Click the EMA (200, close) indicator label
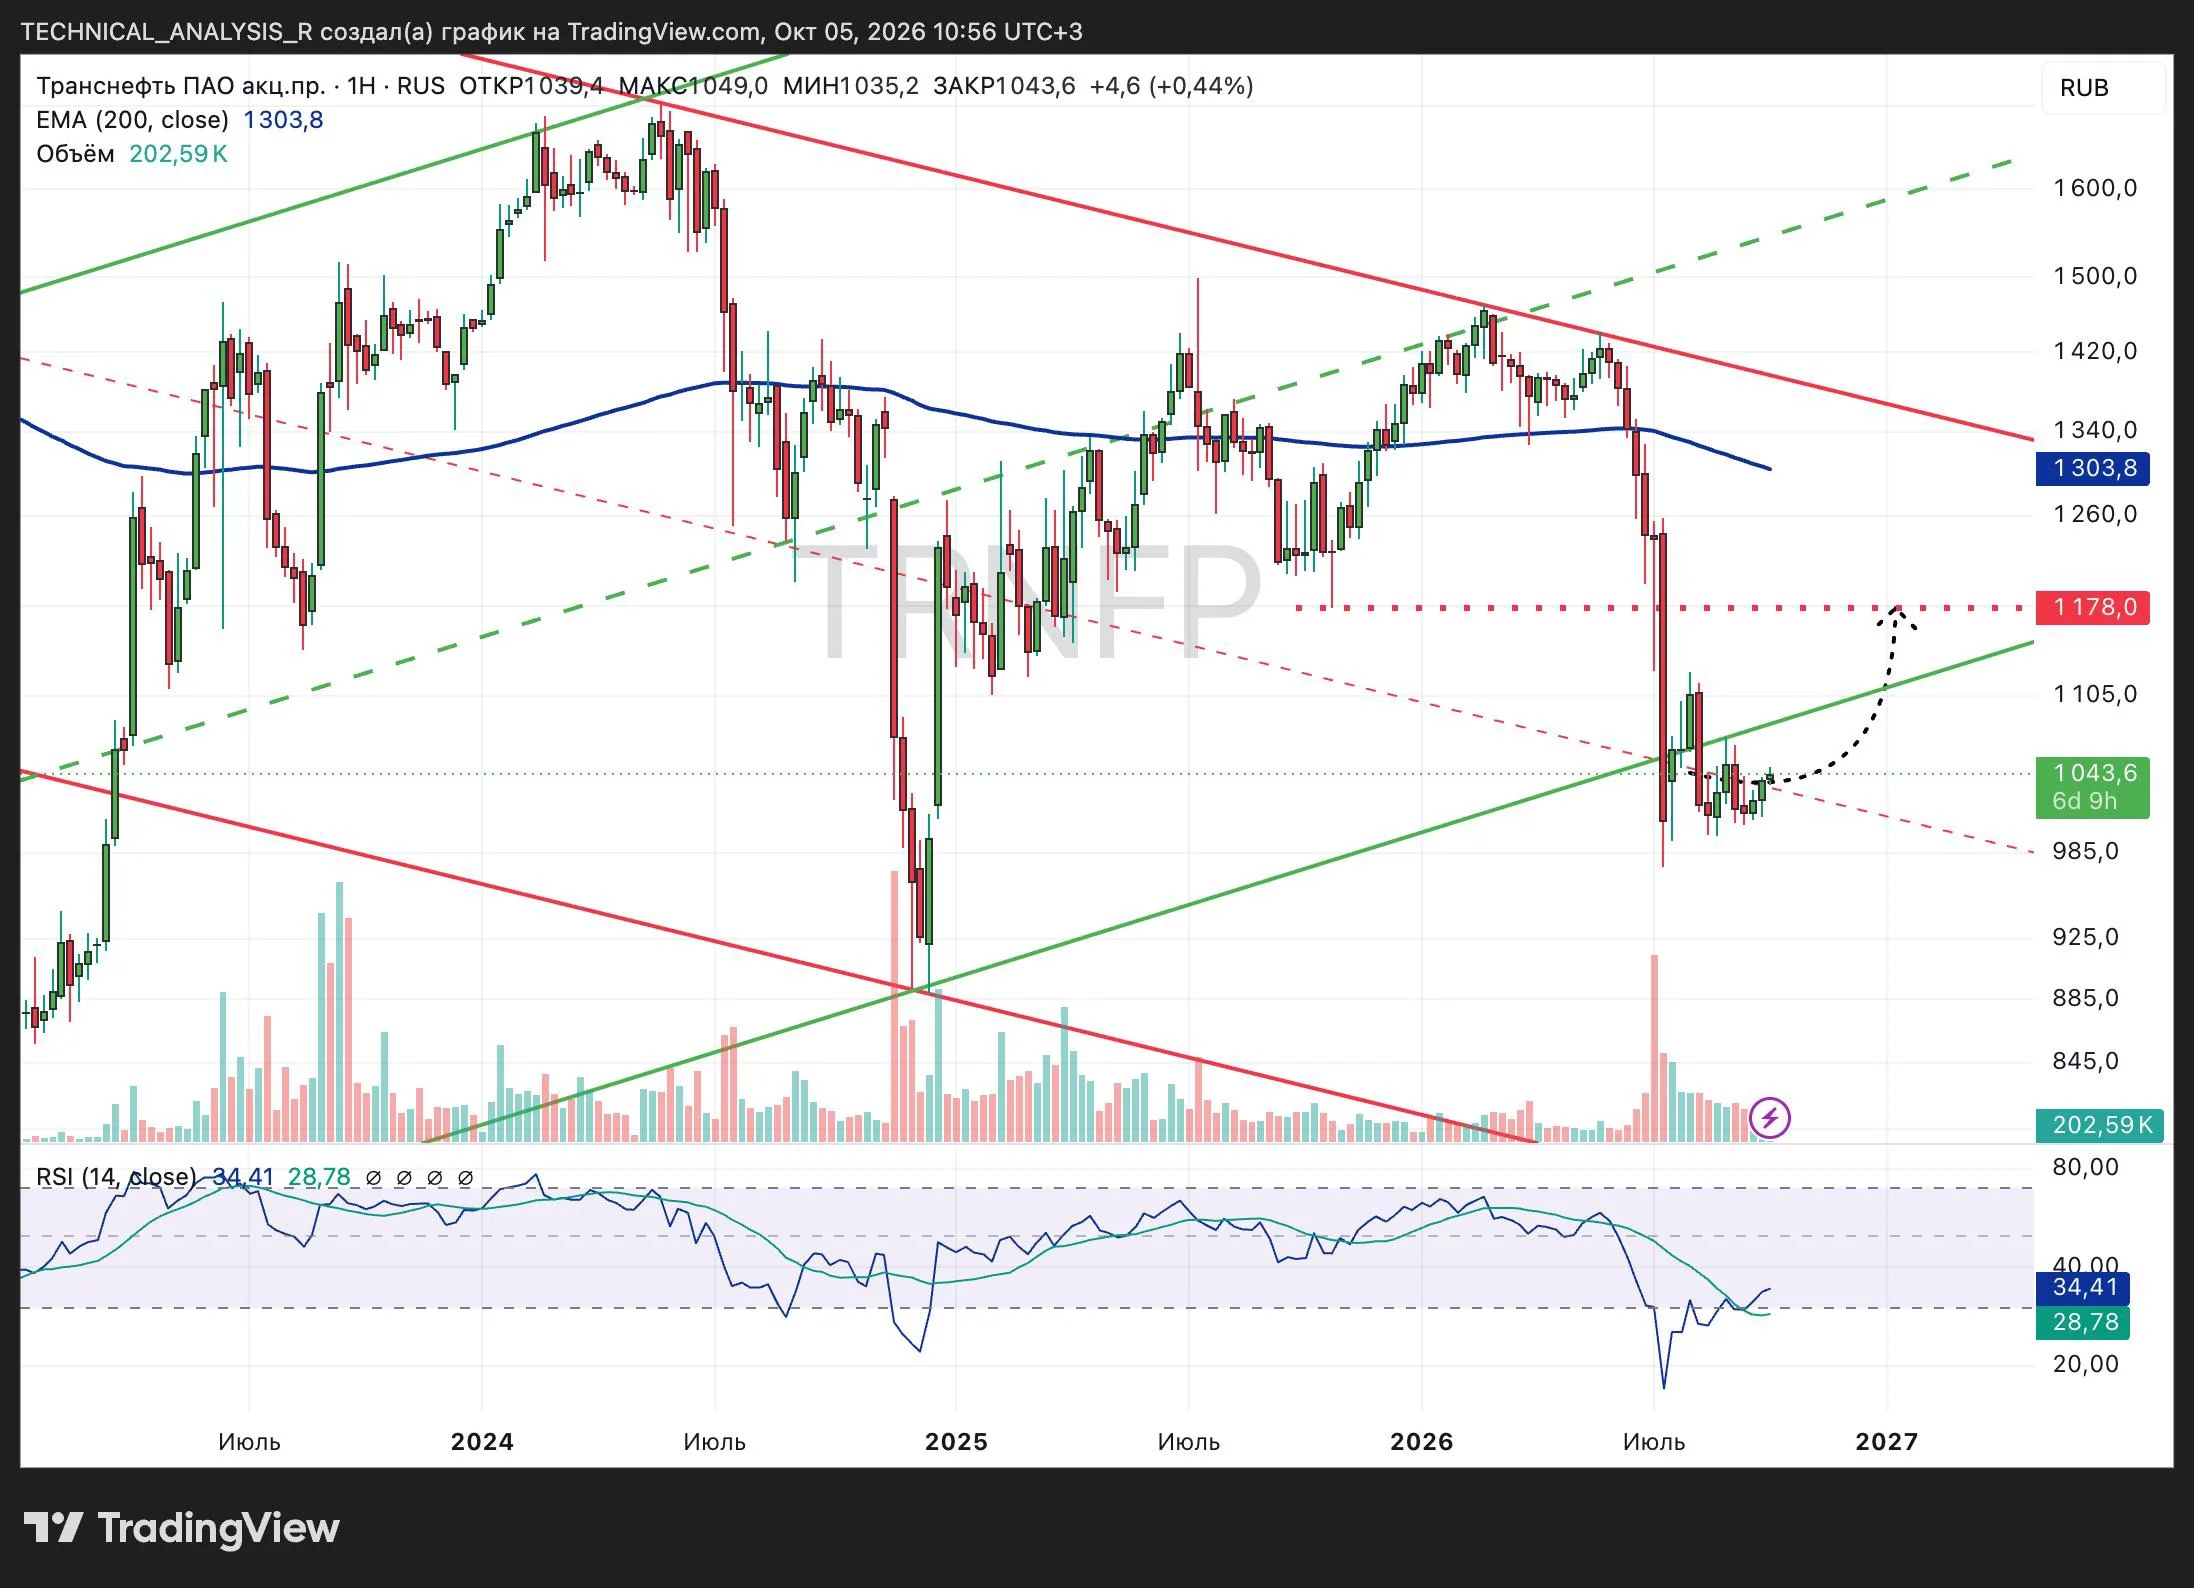 click(132, 120)
